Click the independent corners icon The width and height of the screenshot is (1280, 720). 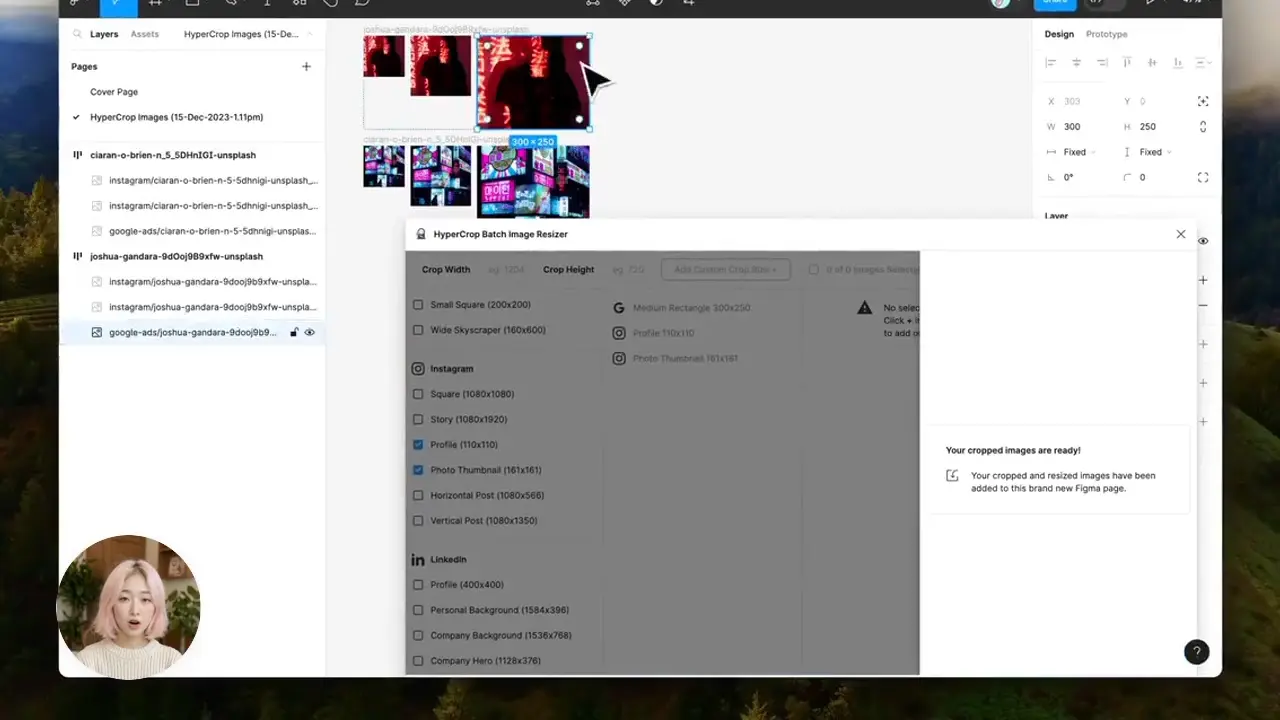[x=1202, y=177]
